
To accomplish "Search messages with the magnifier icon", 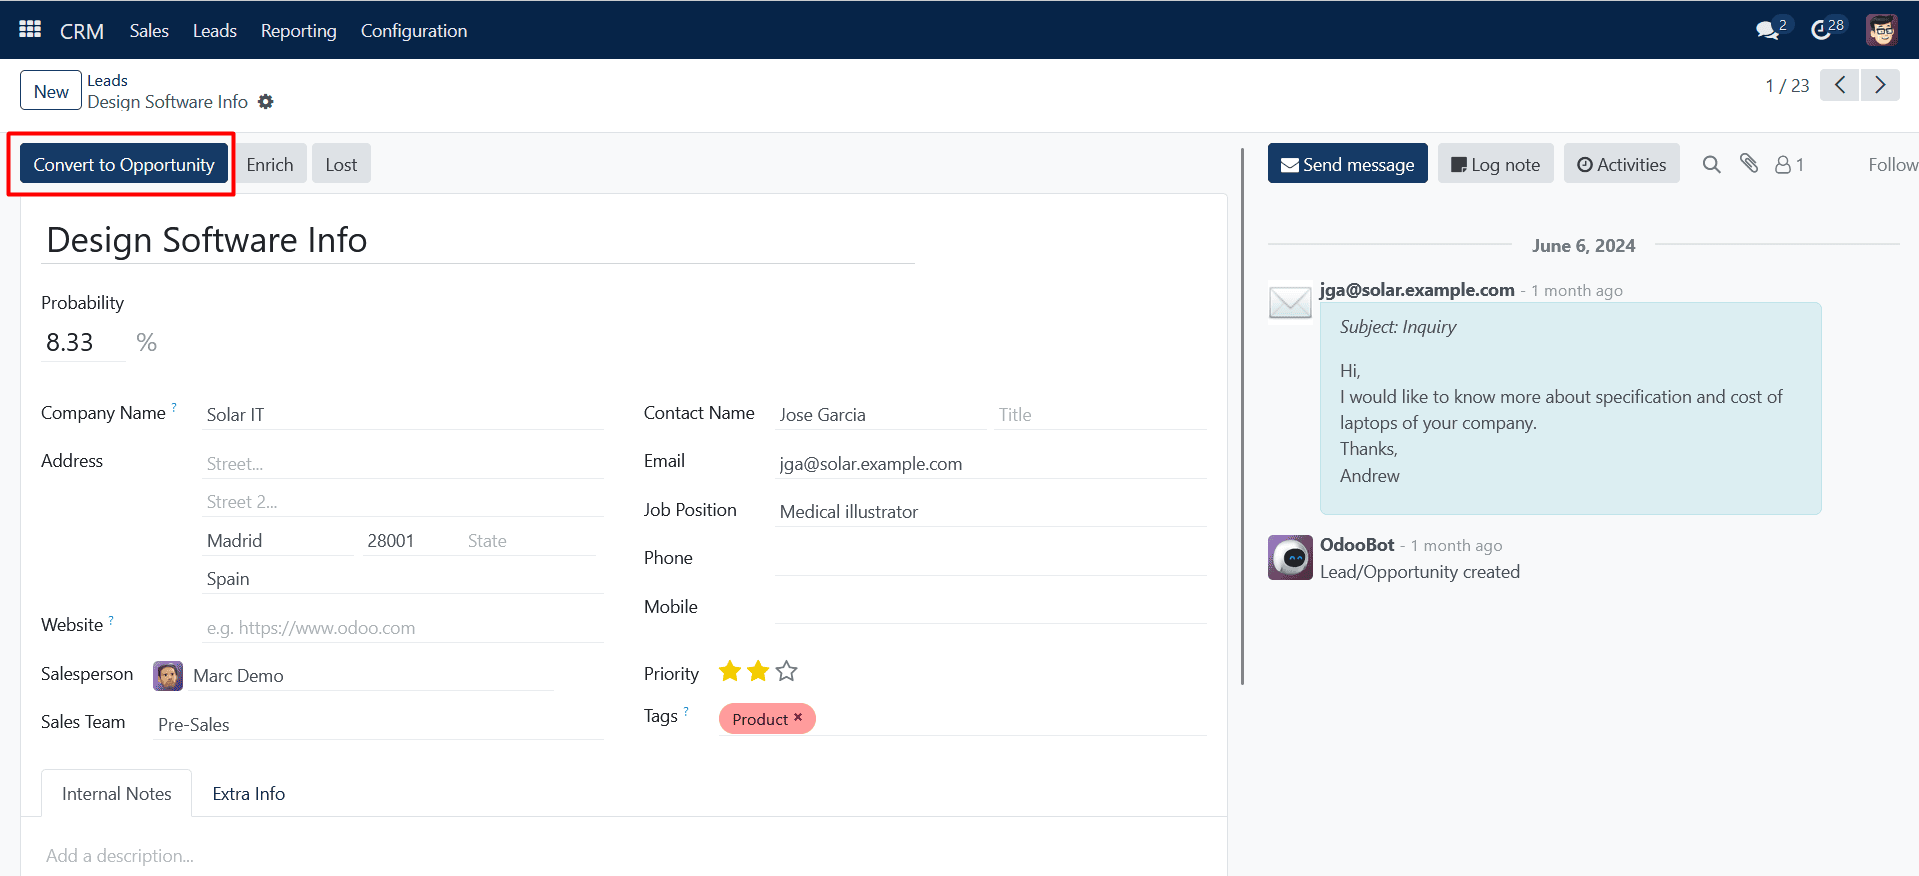I will (1712, 165).
